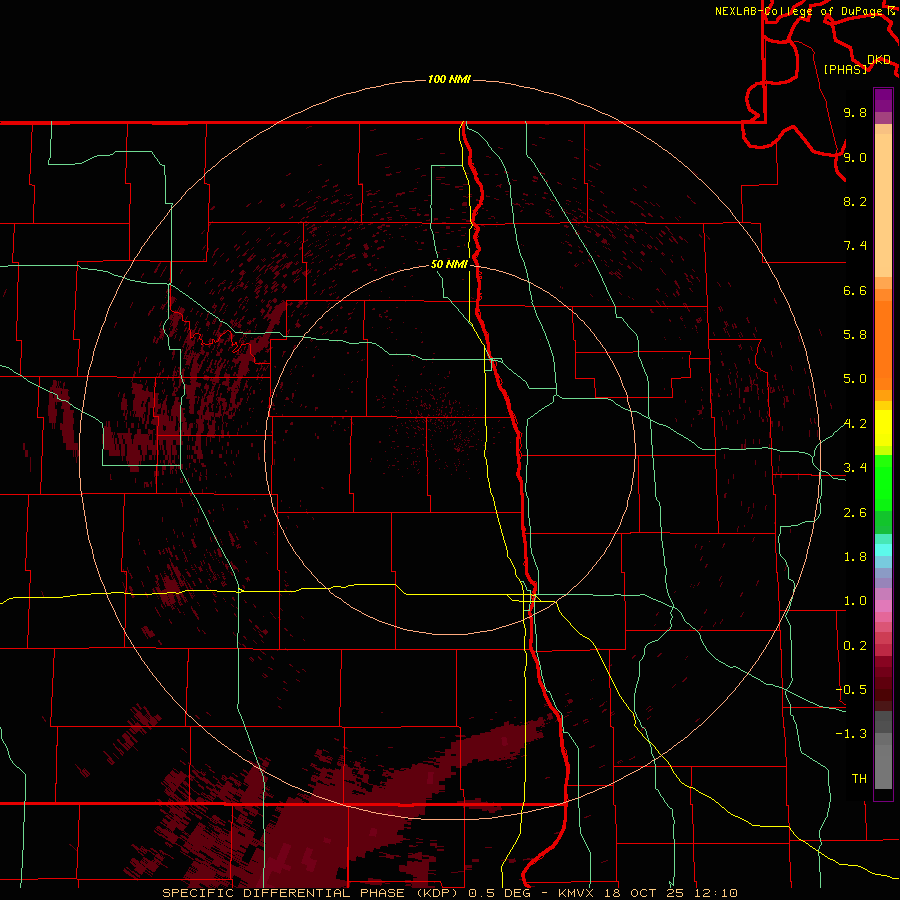Click the 4.2 legend value
This screenshot has width=900, height=900.
855,424
